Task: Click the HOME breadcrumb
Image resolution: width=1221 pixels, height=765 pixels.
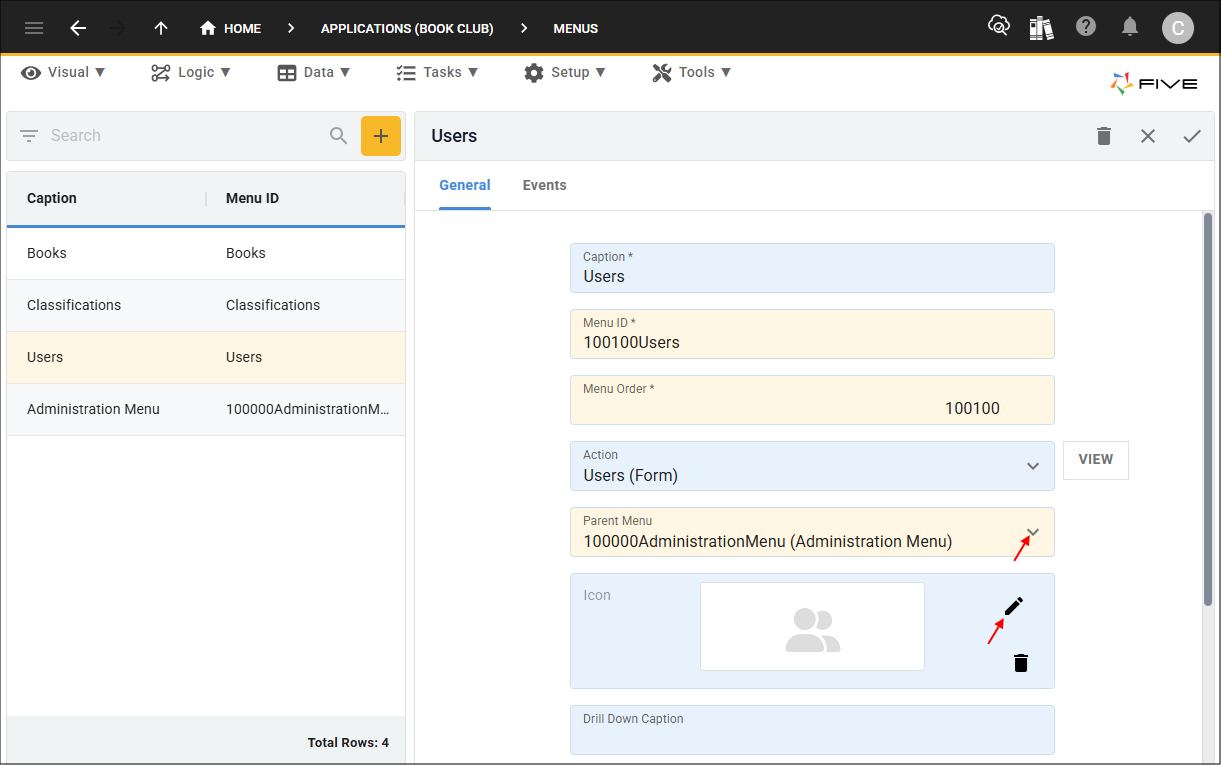Action: [x=231, y=28]
